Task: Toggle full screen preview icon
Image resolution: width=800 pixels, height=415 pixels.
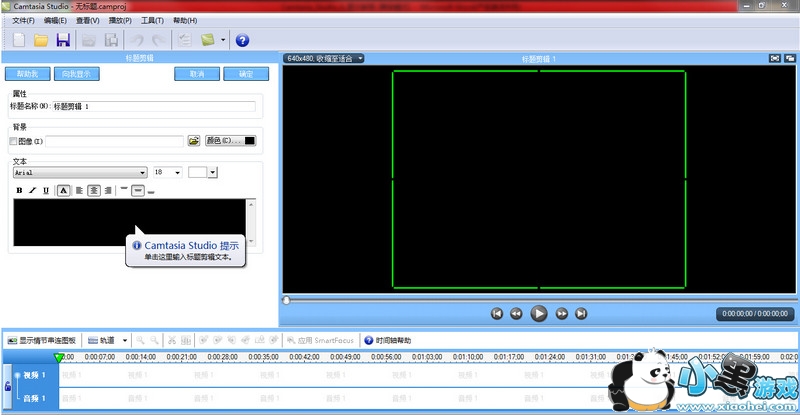Action: click(x=773, y=59)
